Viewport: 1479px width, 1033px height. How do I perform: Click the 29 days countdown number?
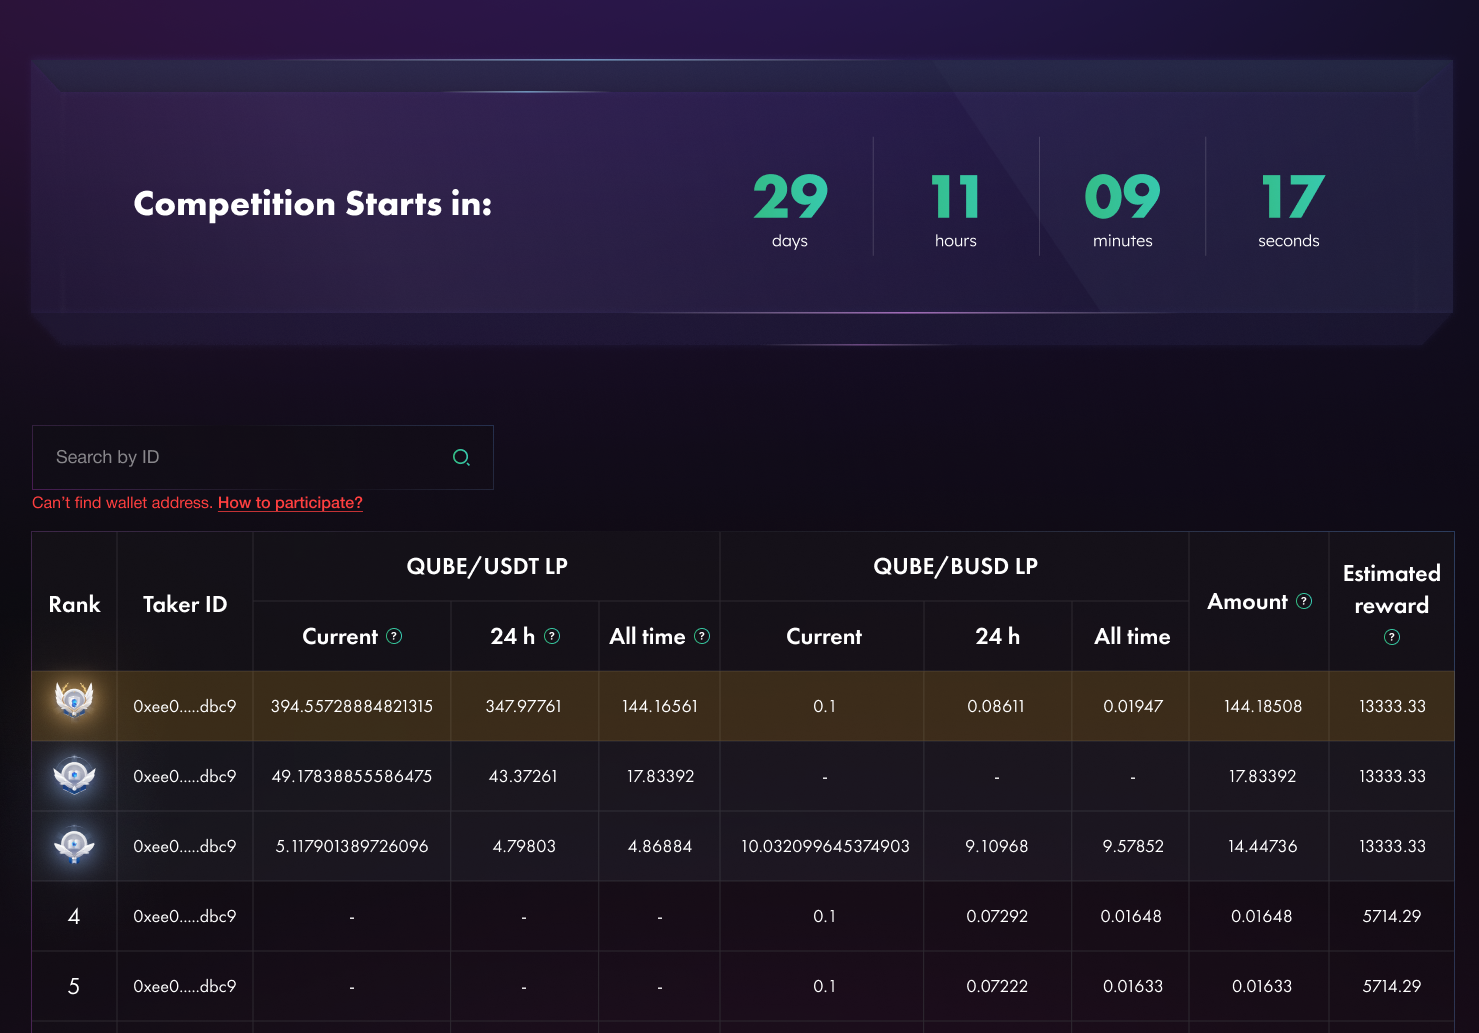click(x=790, y=198)
